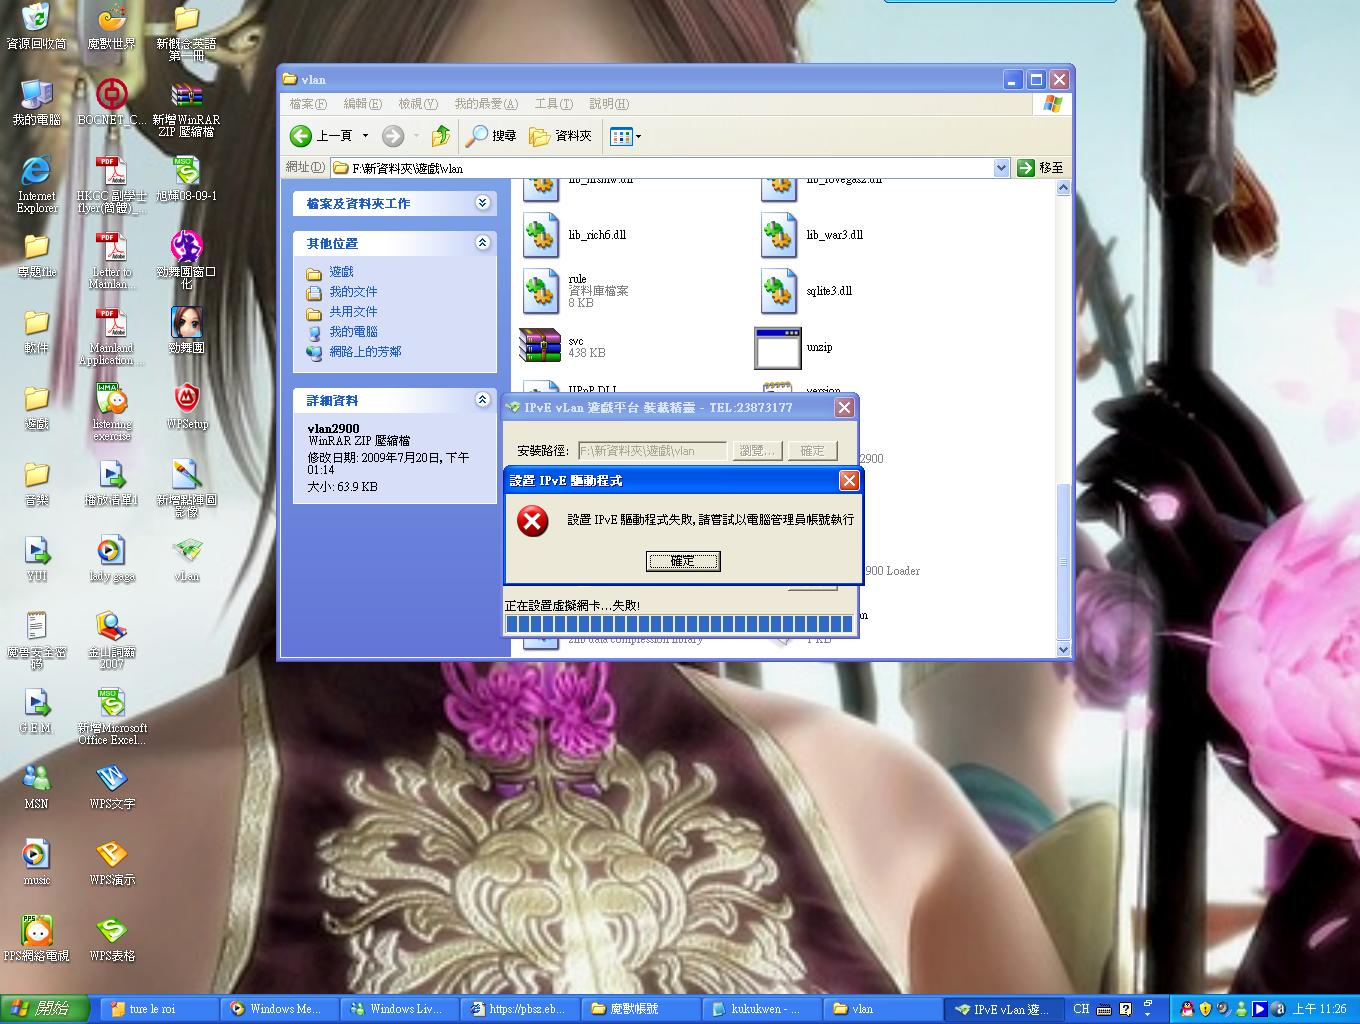Select the unzip application icon
Image resolution: width=1360 pixels, height=1024 pixels.
tap(777, 347)
